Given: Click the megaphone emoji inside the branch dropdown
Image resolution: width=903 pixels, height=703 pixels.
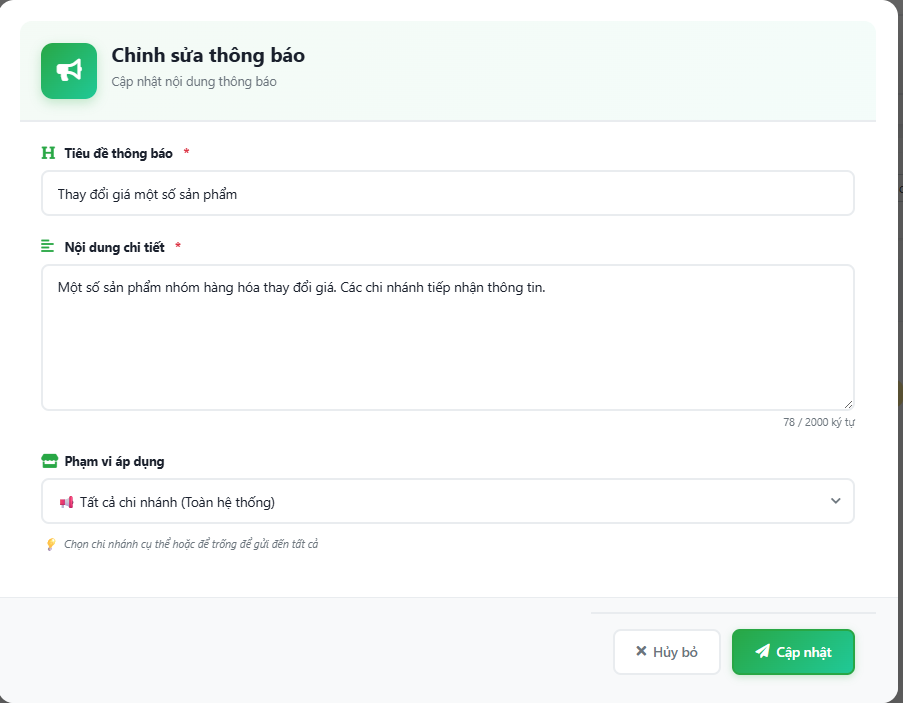Looking at the screenshot, I should 66,502.
